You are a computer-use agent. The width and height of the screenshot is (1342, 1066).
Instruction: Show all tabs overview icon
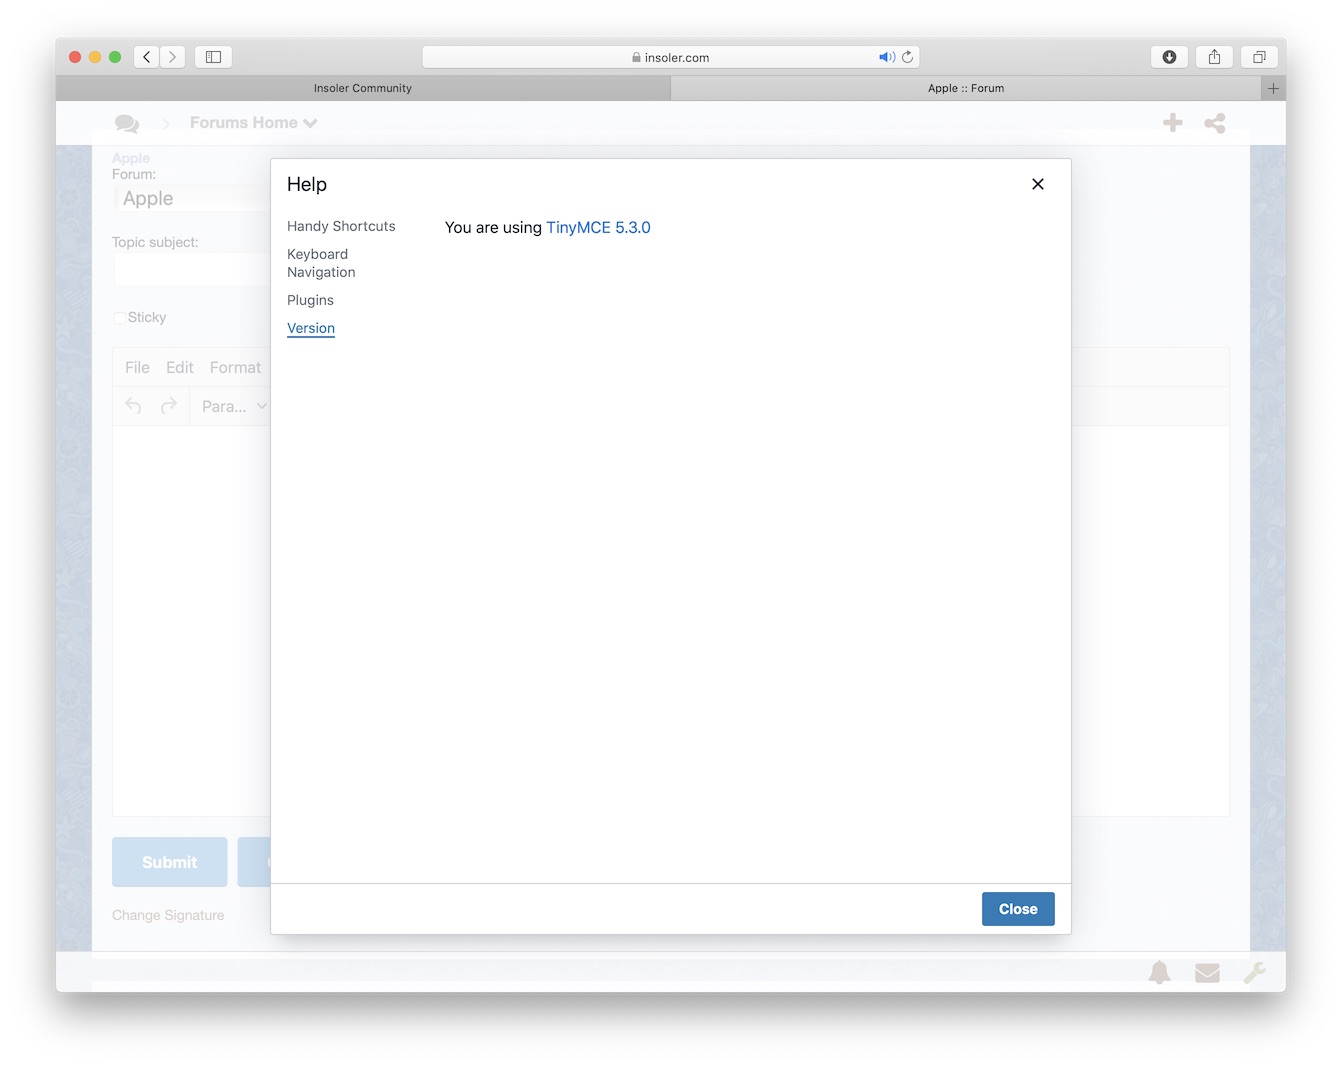(x=1259, y=57)
